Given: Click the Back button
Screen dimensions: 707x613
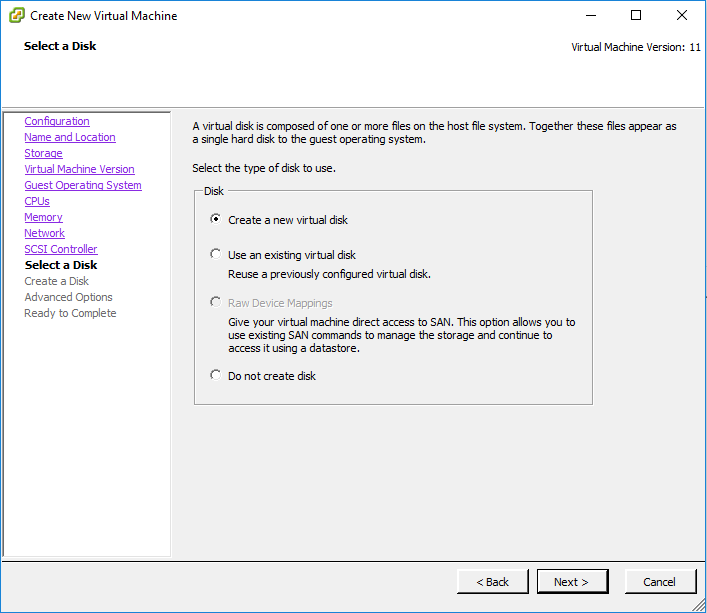Looking at the screenshot, I should (x=492, y=581).
